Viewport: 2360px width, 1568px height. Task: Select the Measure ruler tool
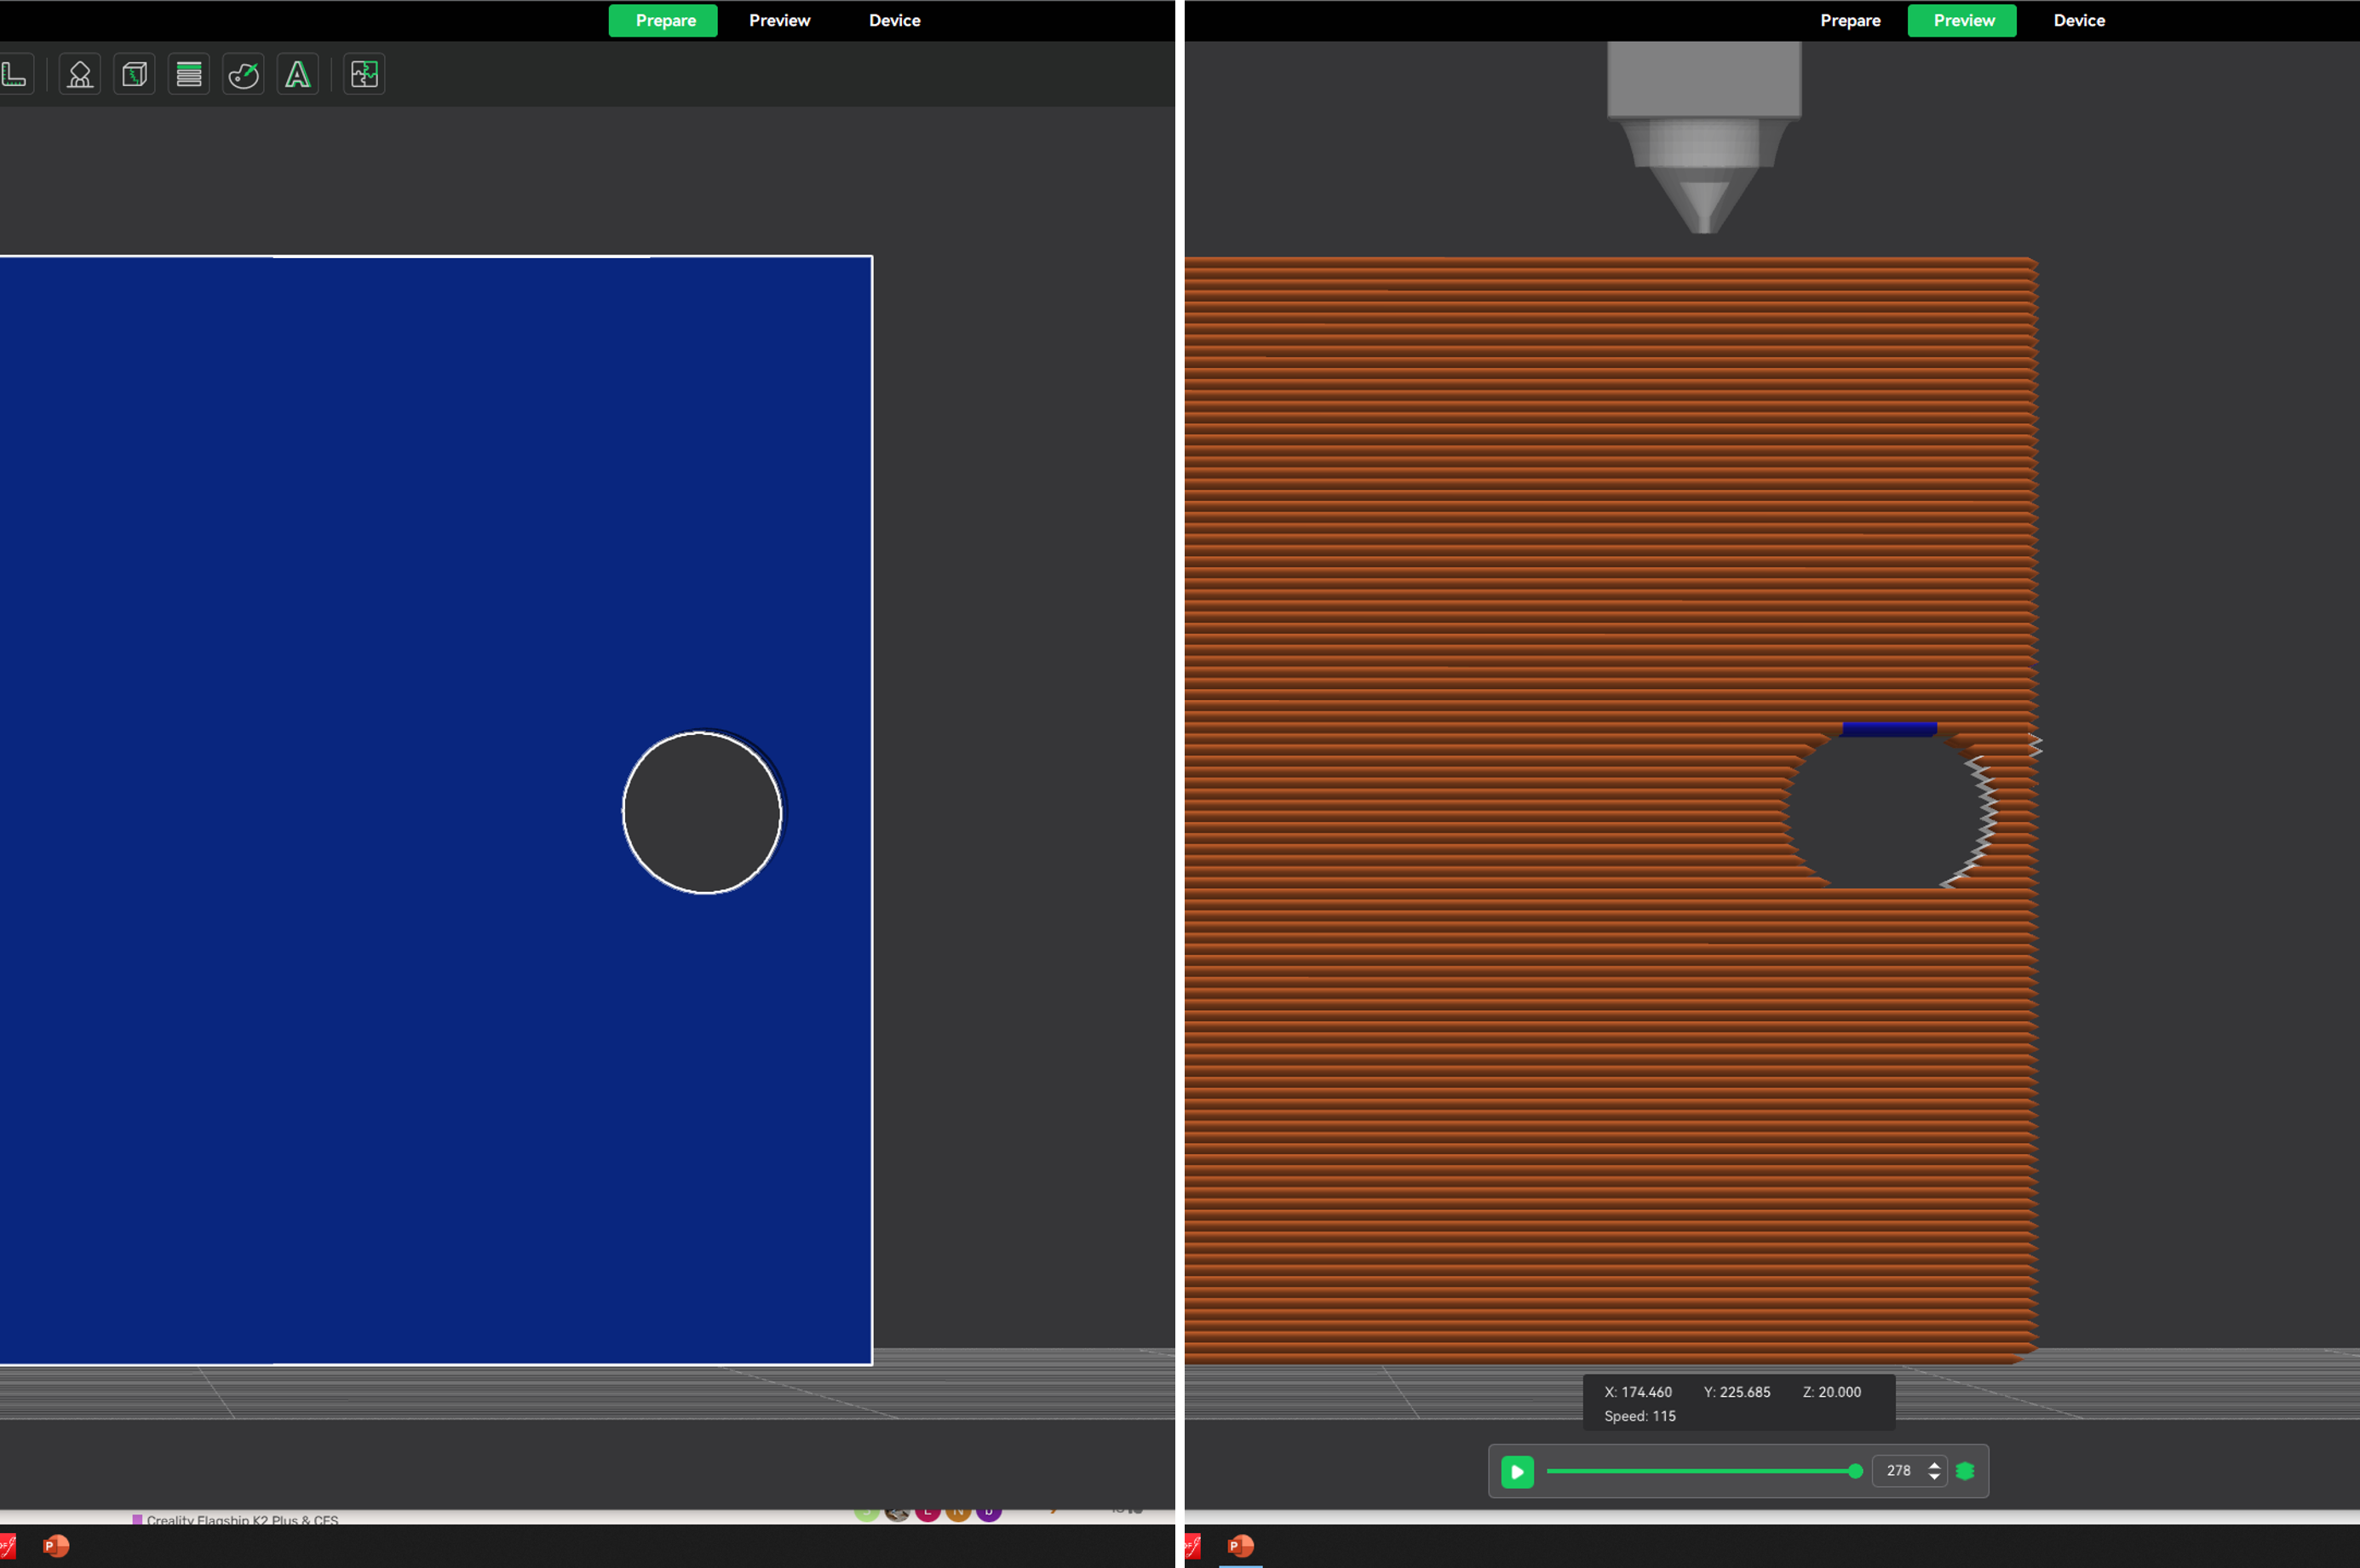click(14, 74)
